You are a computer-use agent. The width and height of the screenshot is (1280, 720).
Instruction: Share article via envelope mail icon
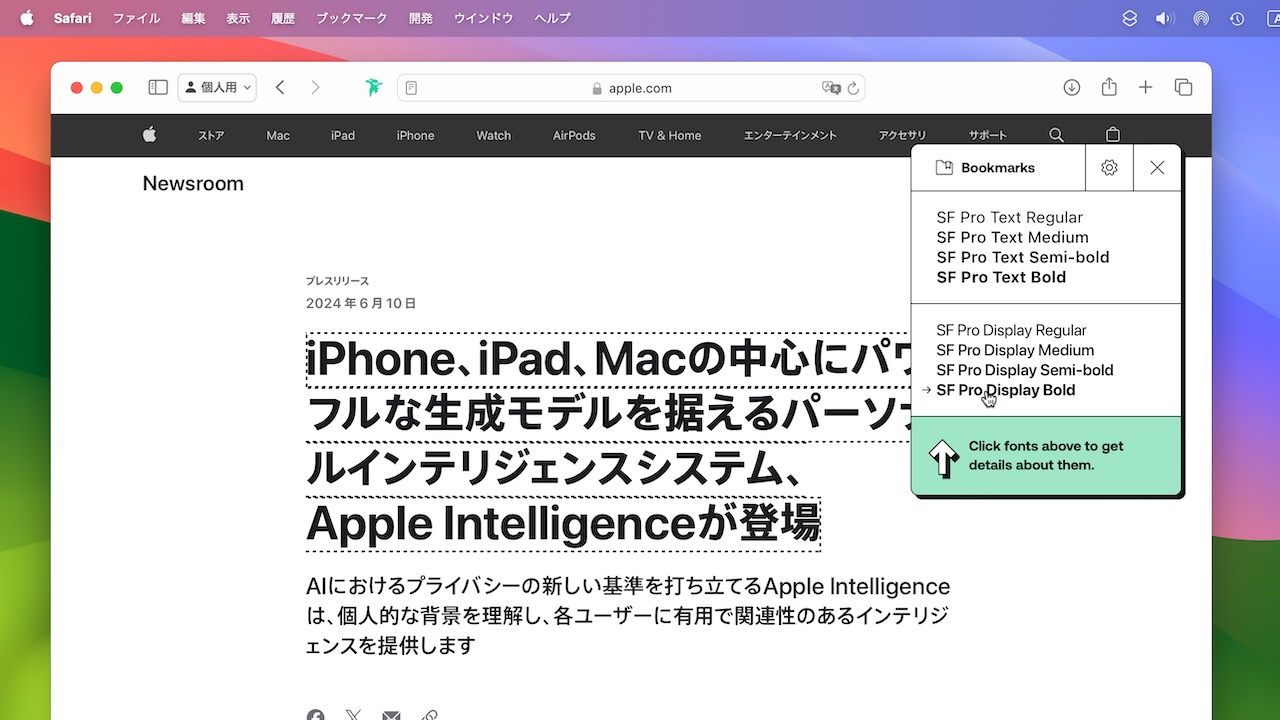tap(391, 715)
